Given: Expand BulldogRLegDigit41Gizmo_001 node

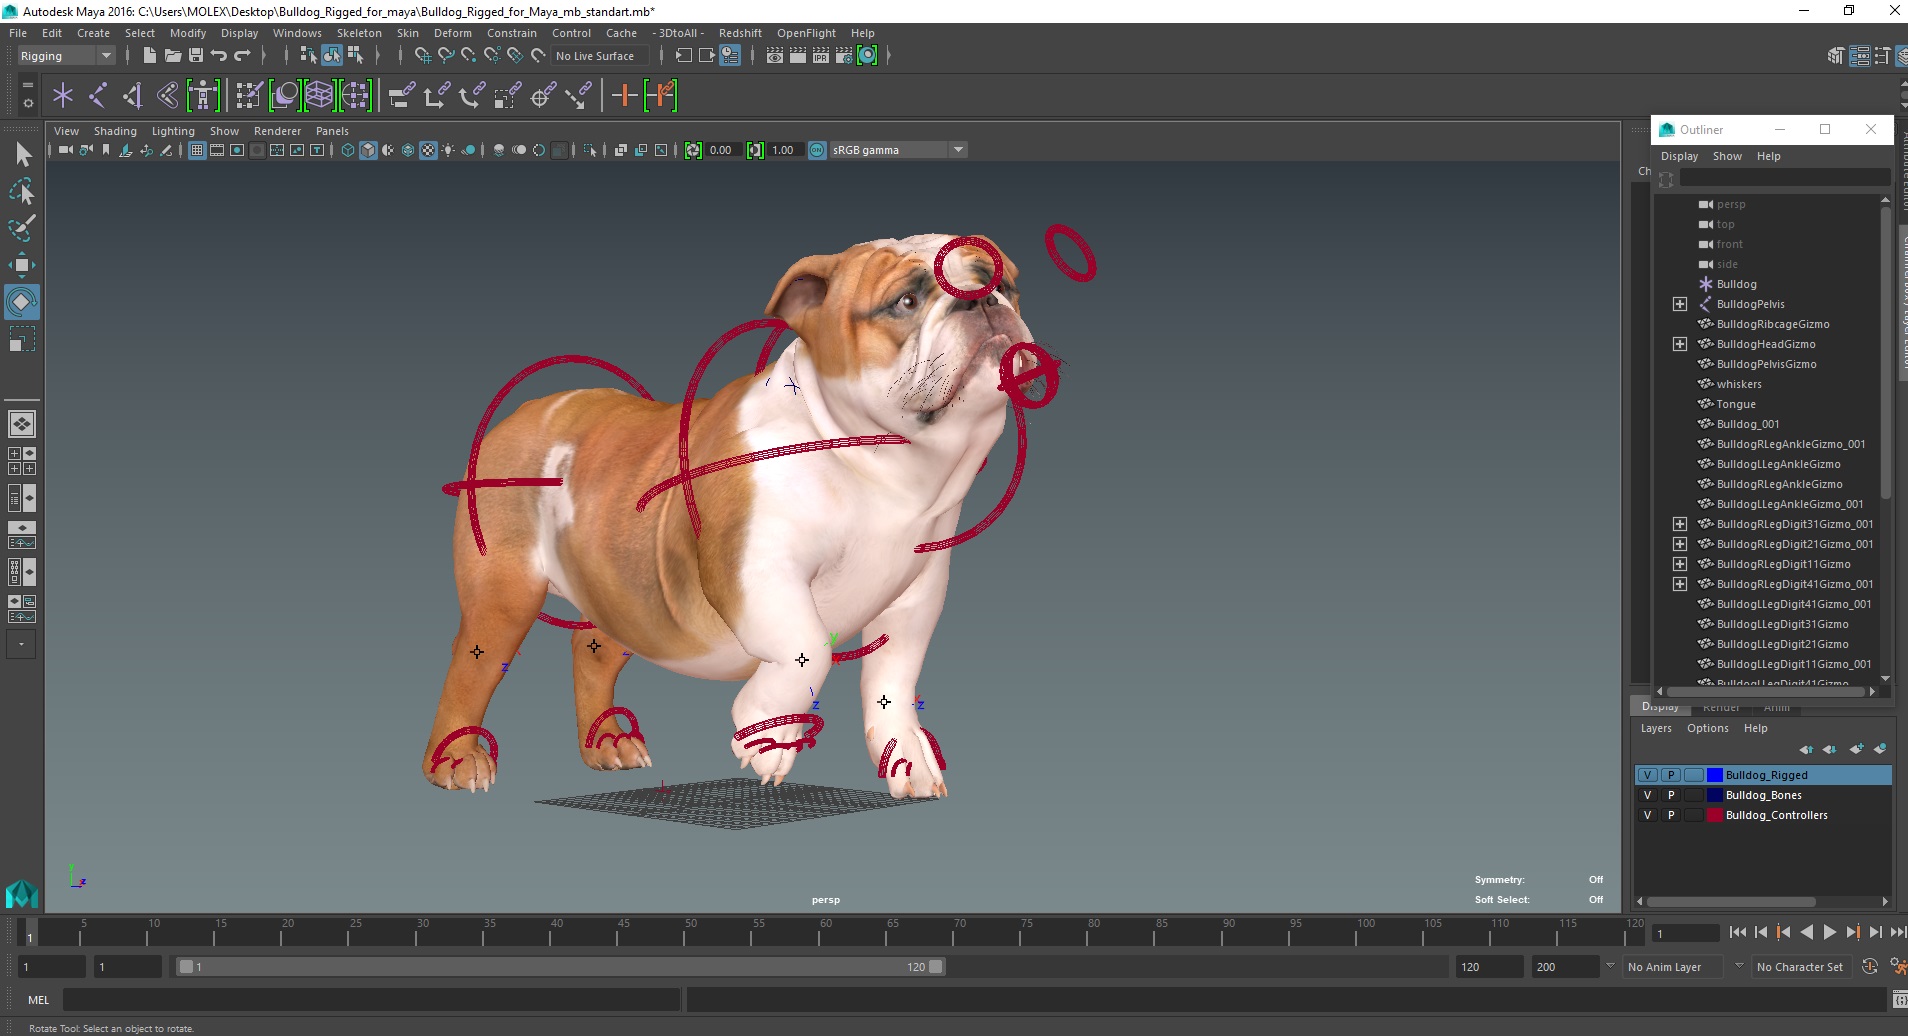Looking at the screenshot, I should [x=1680, y=584].
